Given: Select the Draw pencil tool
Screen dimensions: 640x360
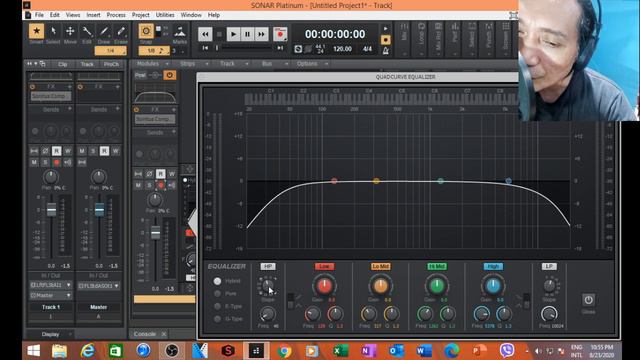Looking at the screenshot, I should [104, 31].
